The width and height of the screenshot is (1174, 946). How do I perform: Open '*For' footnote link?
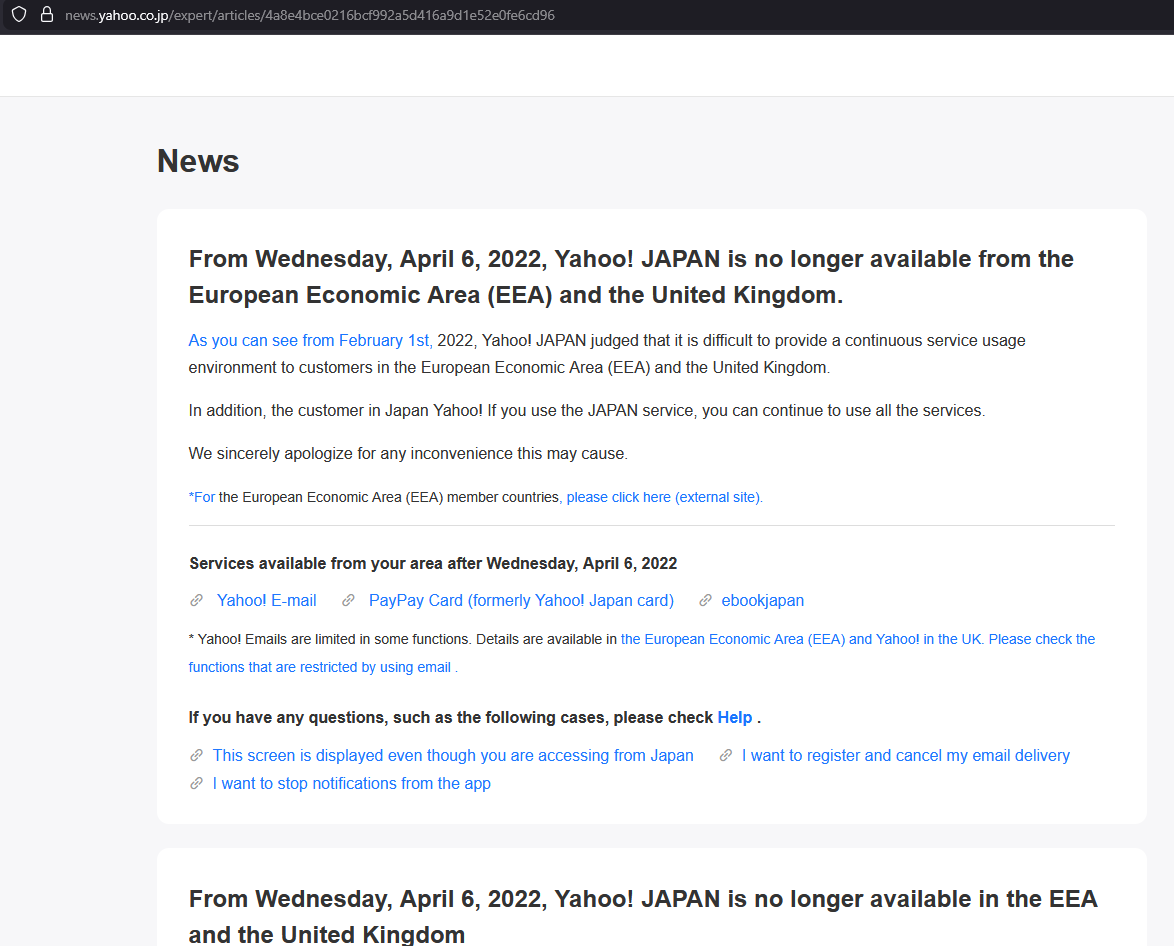(x=201, y=497)
